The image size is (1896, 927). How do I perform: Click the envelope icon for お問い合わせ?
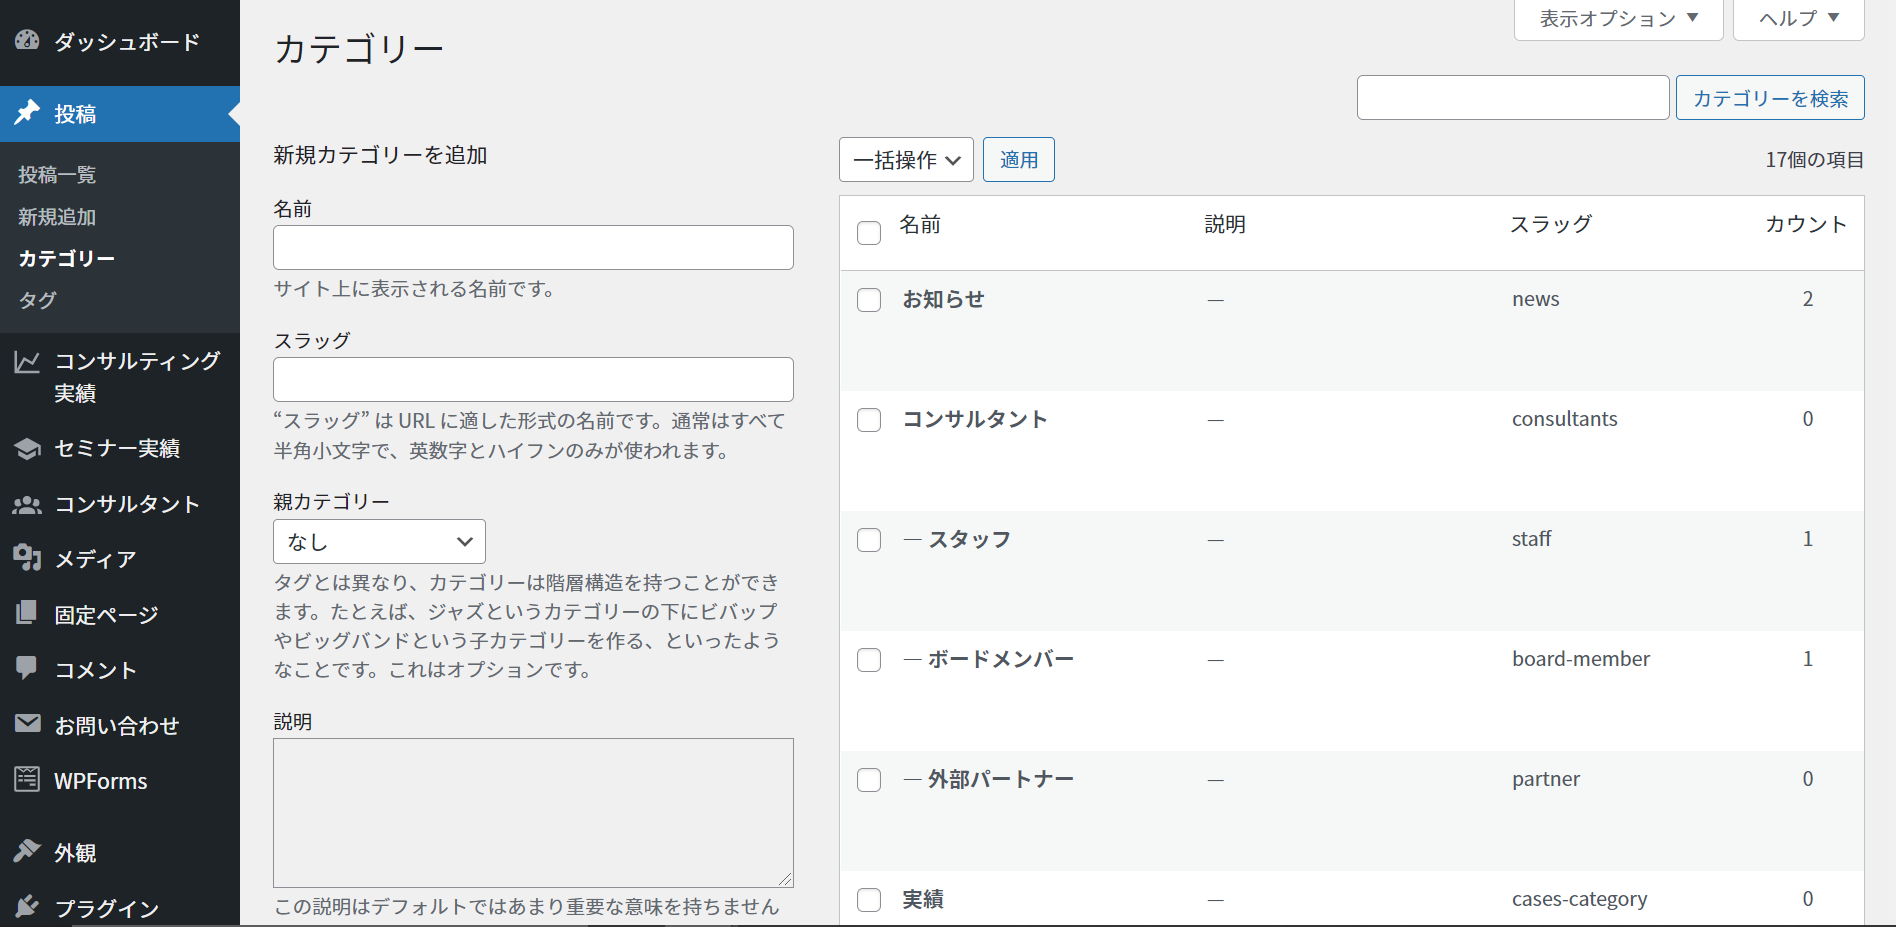(27, 724)
